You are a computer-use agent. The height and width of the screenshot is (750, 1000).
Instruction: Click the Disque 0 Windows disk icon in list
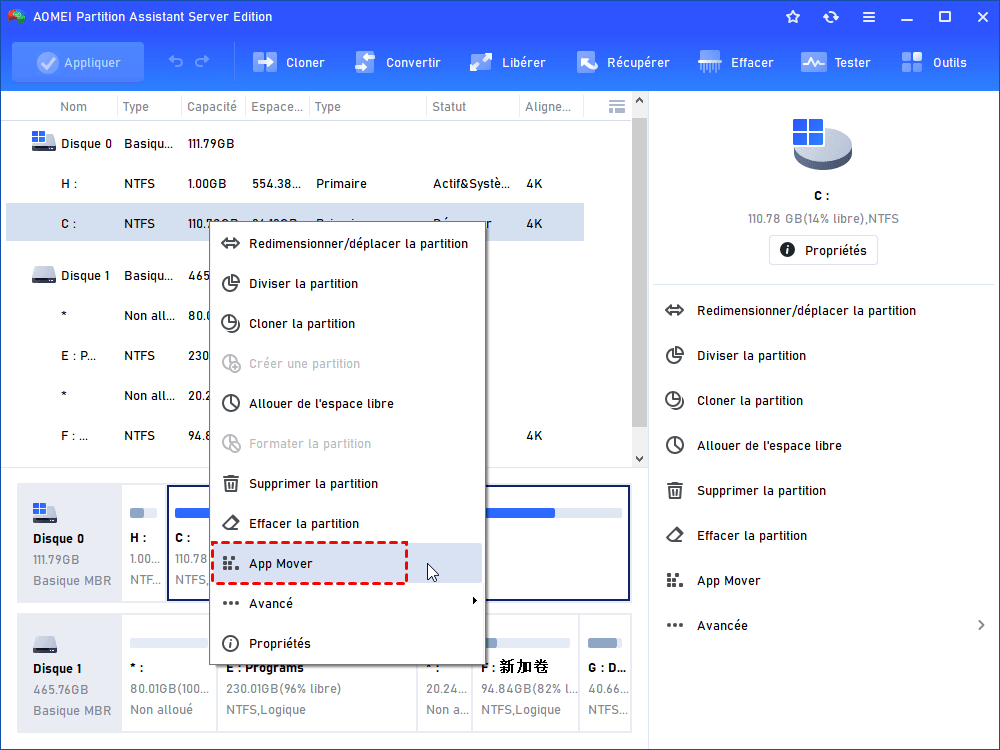(x=43, y=141)
